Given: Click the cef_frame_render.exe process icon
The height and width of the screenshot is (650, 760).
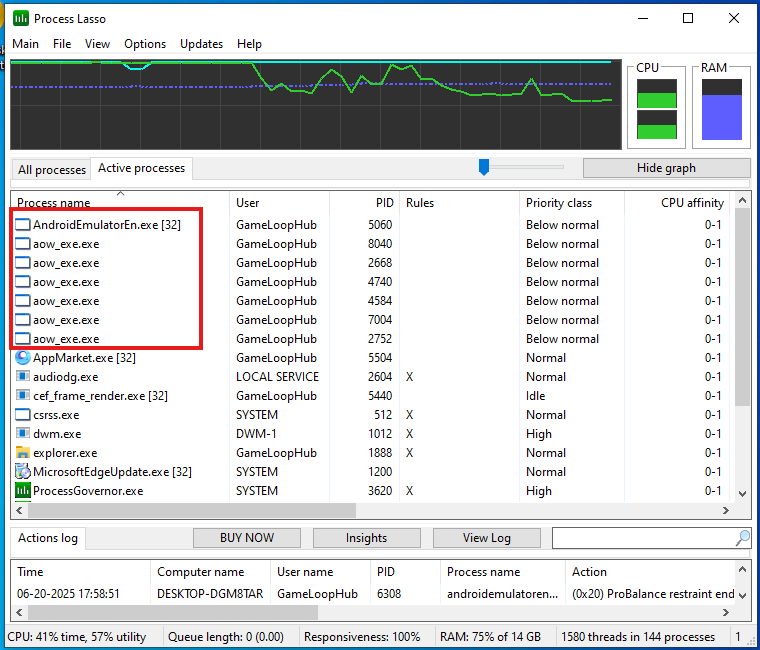Looking at the screenshot, I should (x=23, y=396).
